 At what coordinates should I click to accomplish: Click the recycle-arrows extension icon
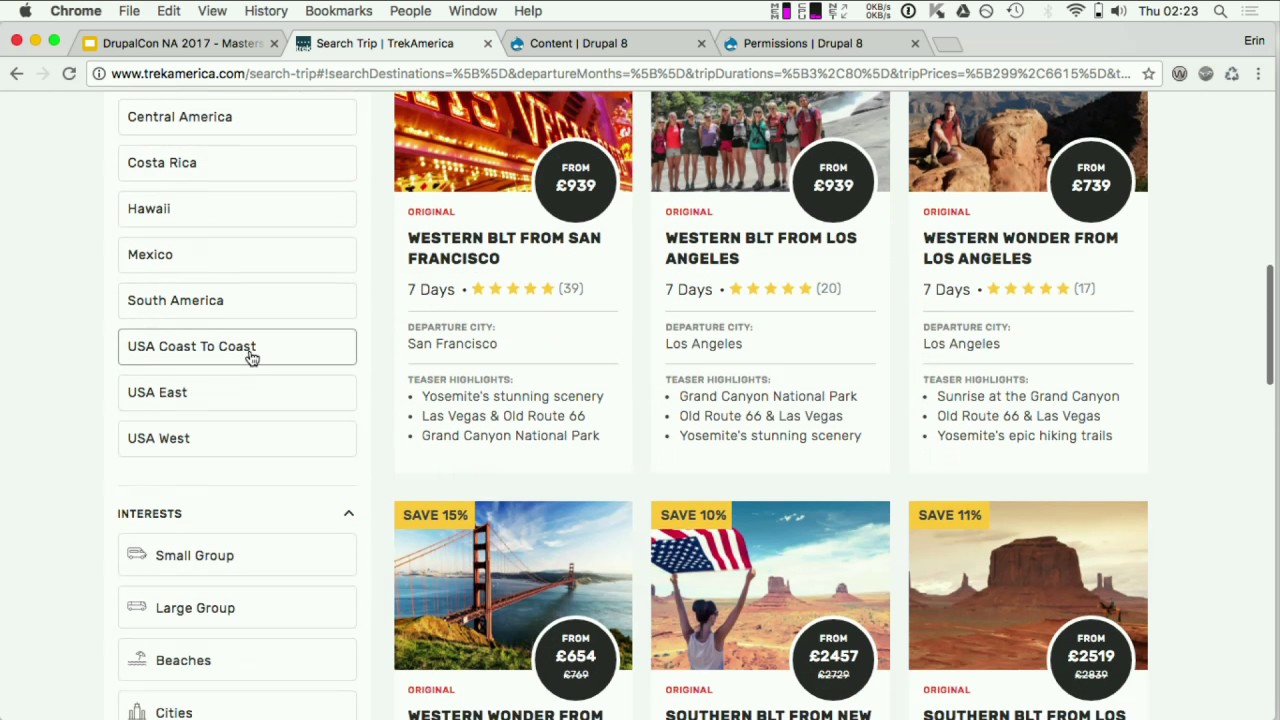click(x=1232, y=73)
